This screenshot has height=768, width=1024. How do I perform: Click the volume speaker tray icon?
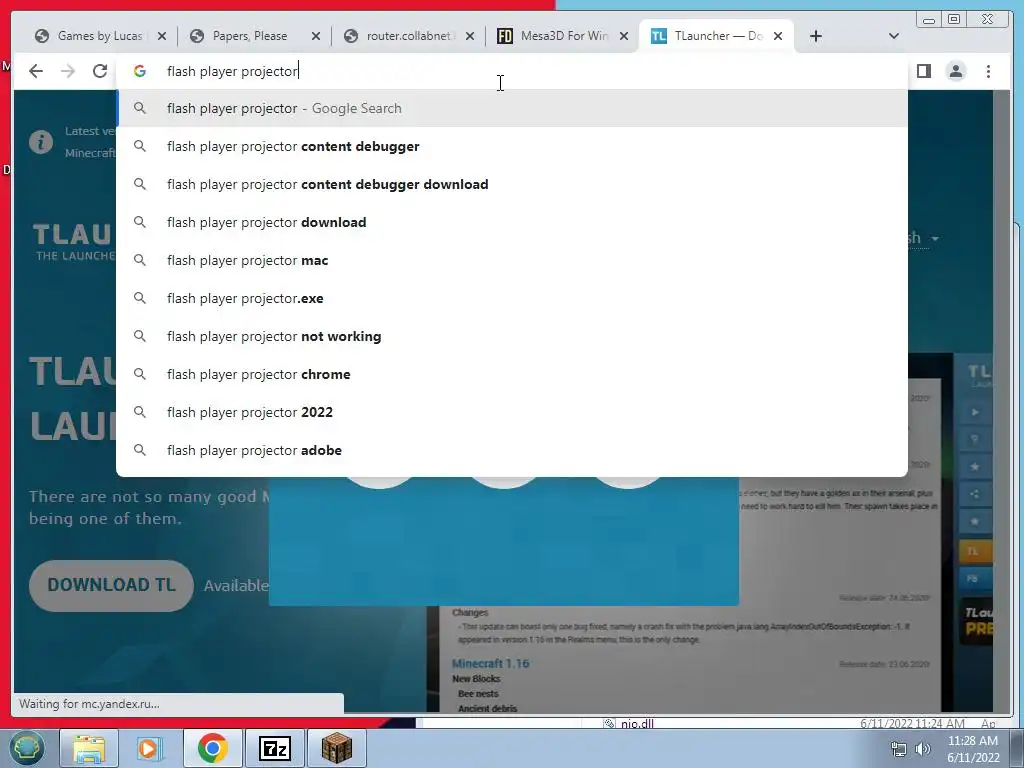pyautogui.click(x=923, y=749)
